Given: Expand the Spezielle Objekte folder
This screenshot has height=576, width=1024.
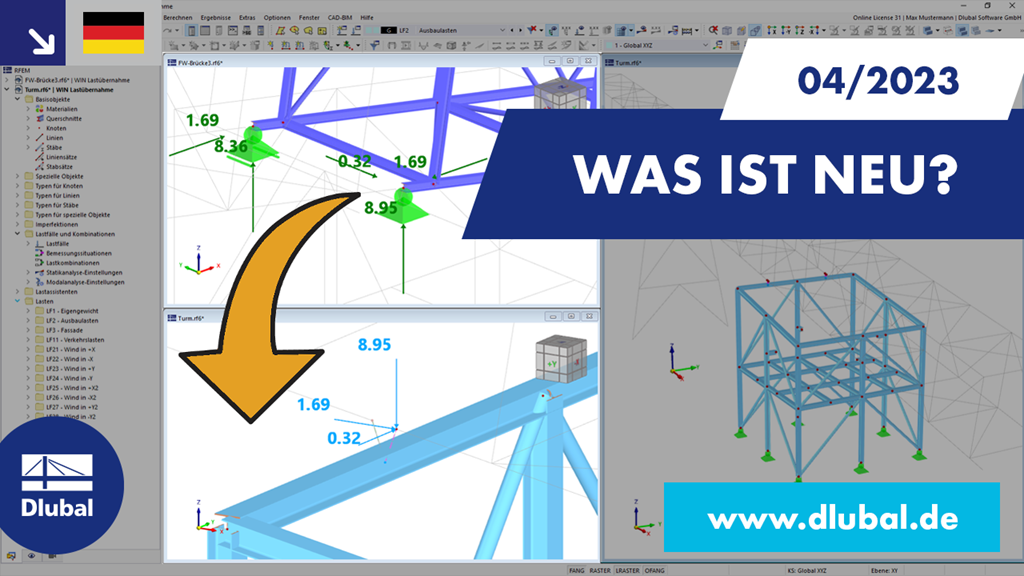Looking at the screenshot, I should [x=18, y=176].
